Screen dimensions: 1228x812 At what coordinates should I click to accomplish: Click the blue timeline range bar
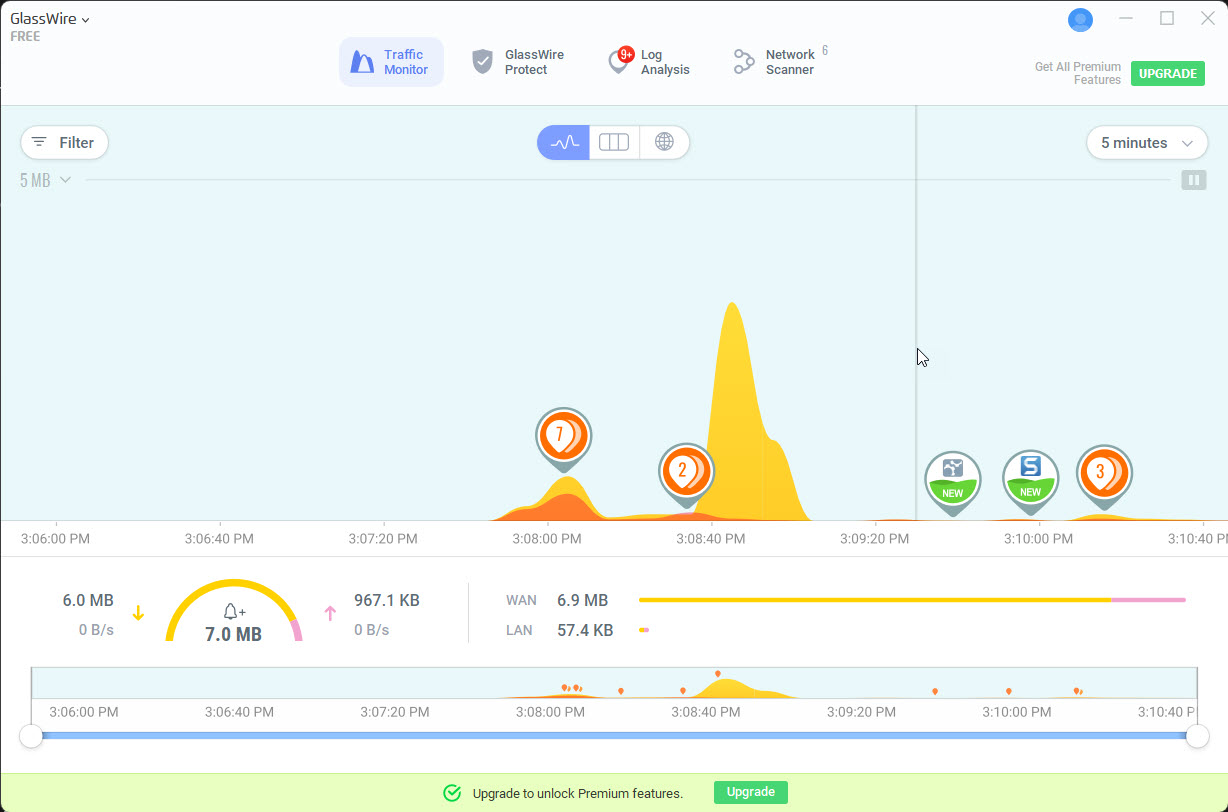[x=614, y=736]
